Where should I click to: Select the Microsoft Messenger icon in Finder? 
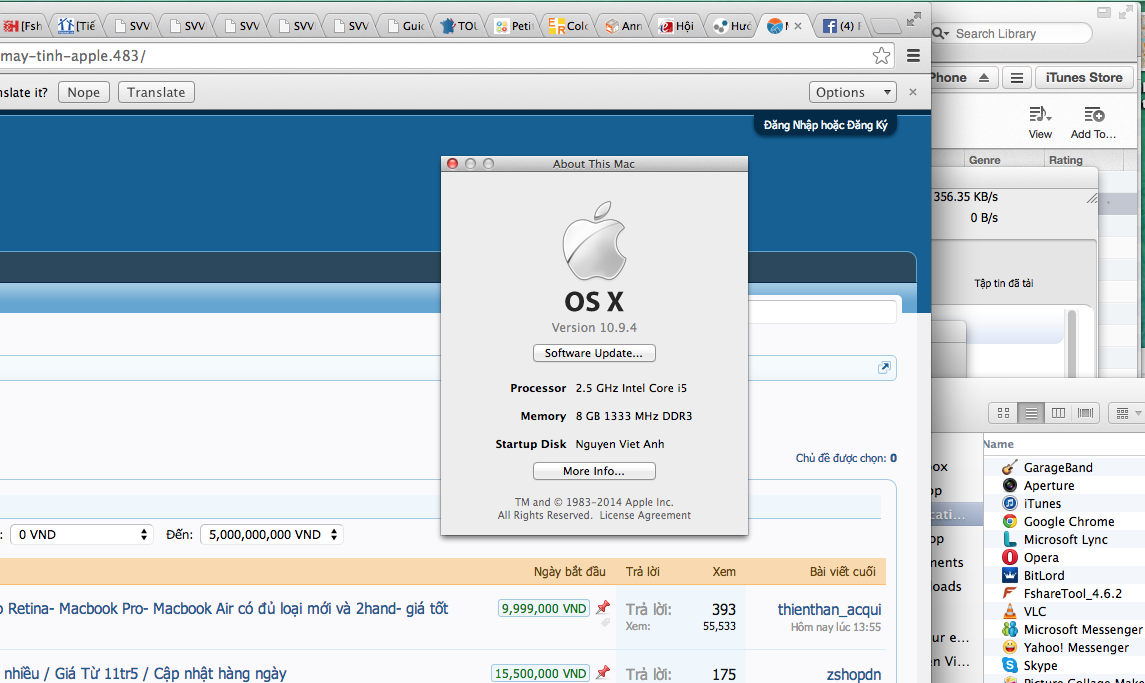point(1010,629)
